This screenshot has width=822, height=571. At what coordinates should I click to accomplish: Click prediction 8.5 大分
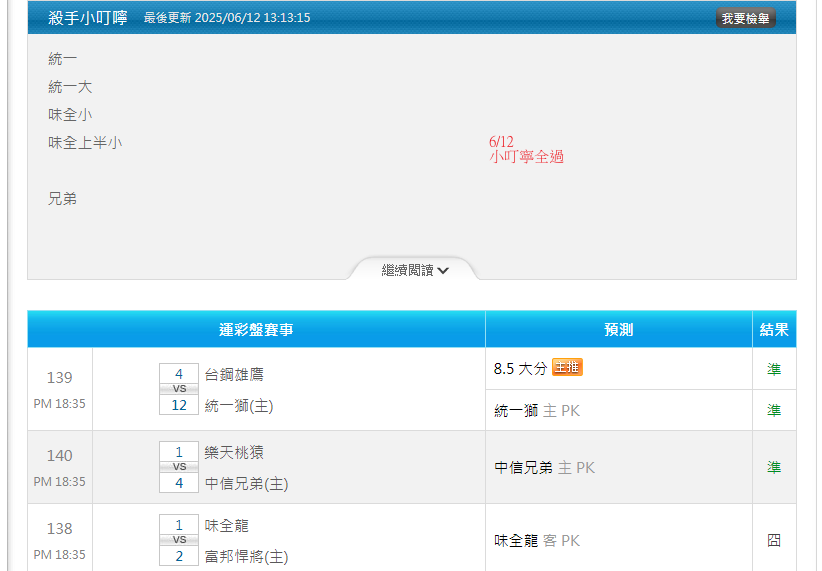[520, 369]
